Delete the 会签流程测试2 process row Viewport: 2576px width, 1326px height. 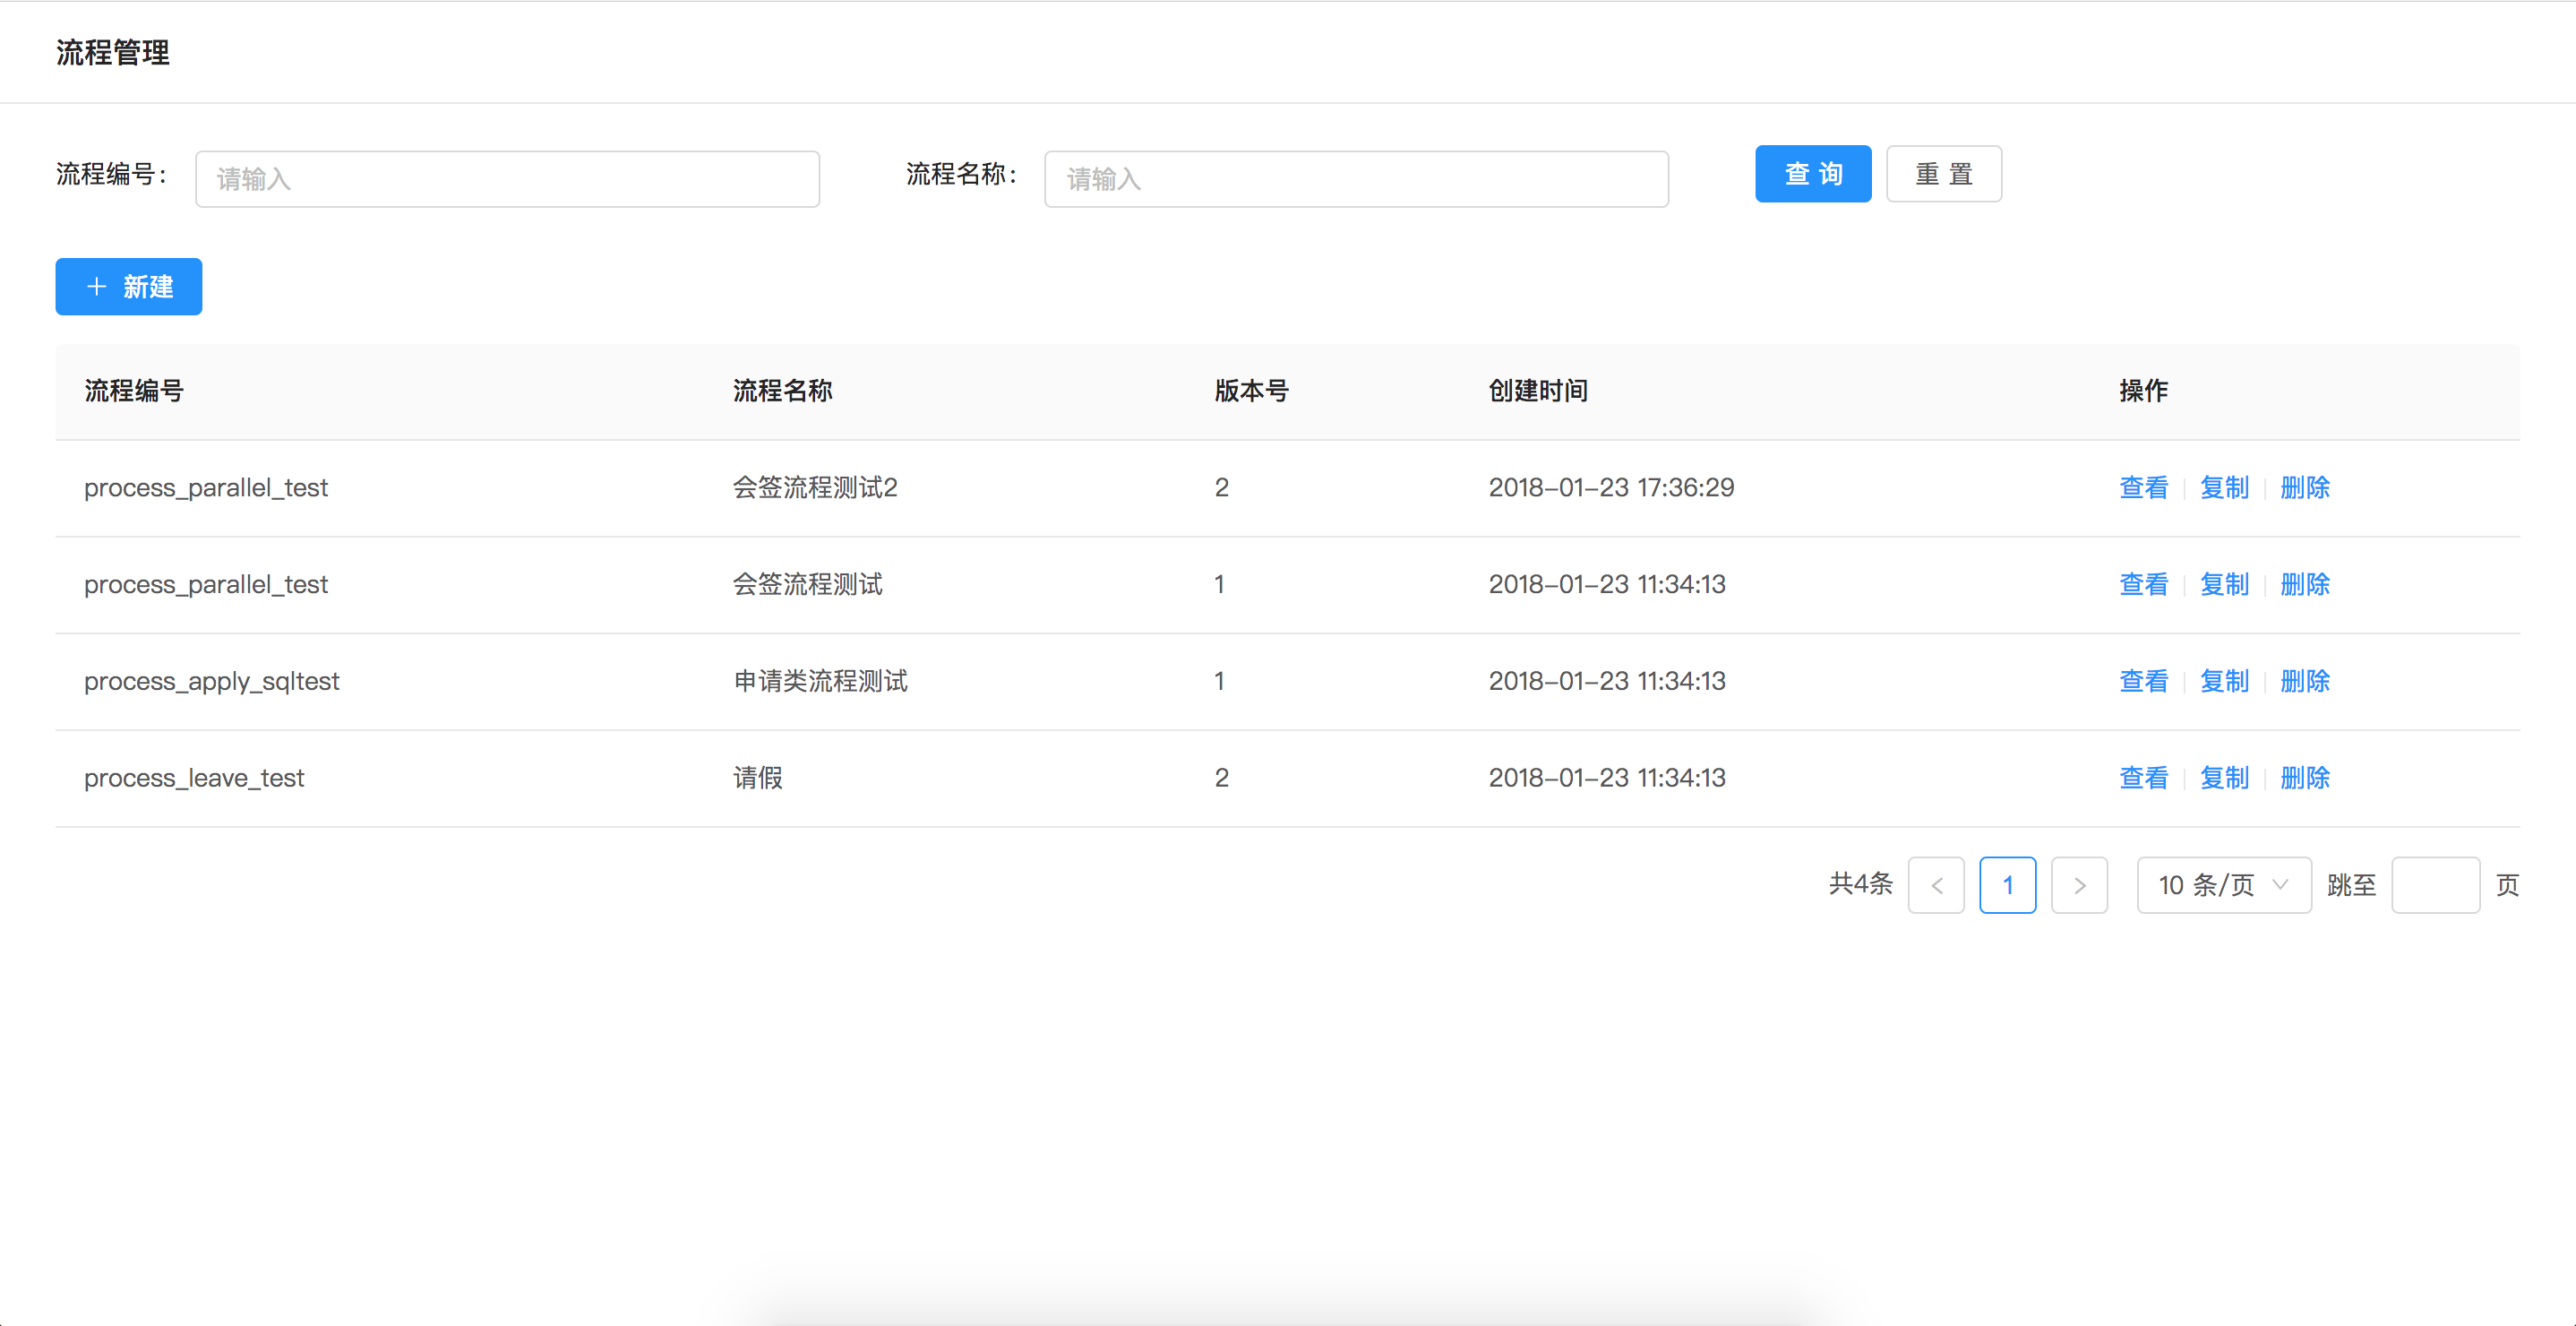coord(2304,488)
